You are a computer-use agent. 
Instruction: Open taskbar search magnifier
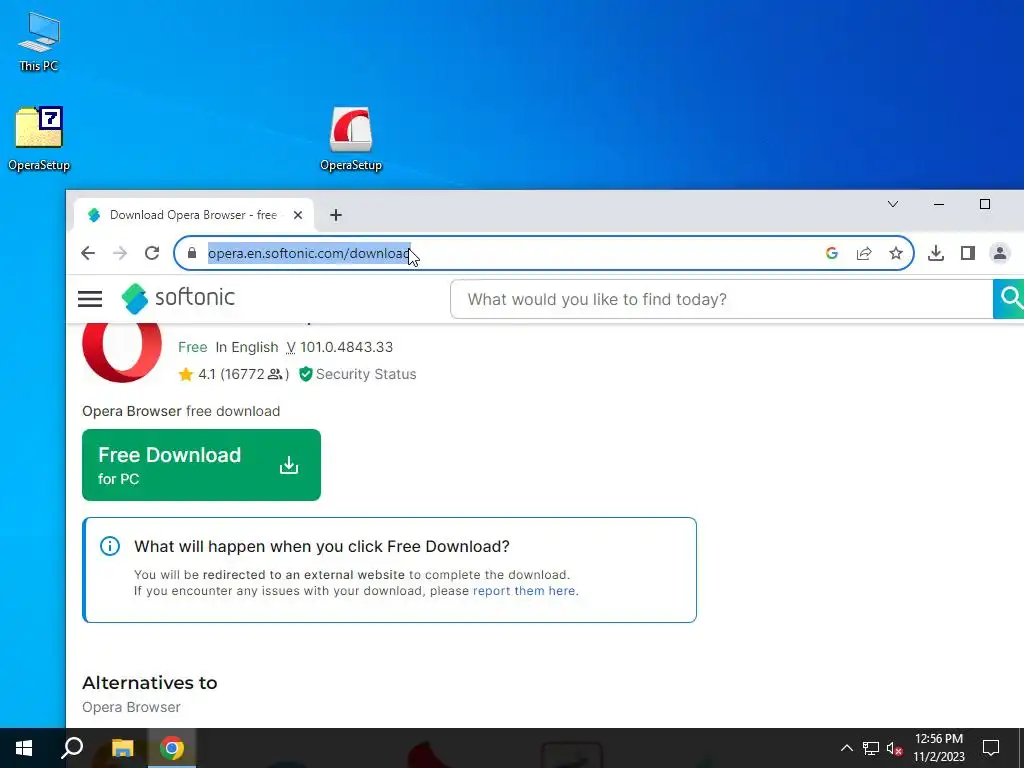(72, 748)
